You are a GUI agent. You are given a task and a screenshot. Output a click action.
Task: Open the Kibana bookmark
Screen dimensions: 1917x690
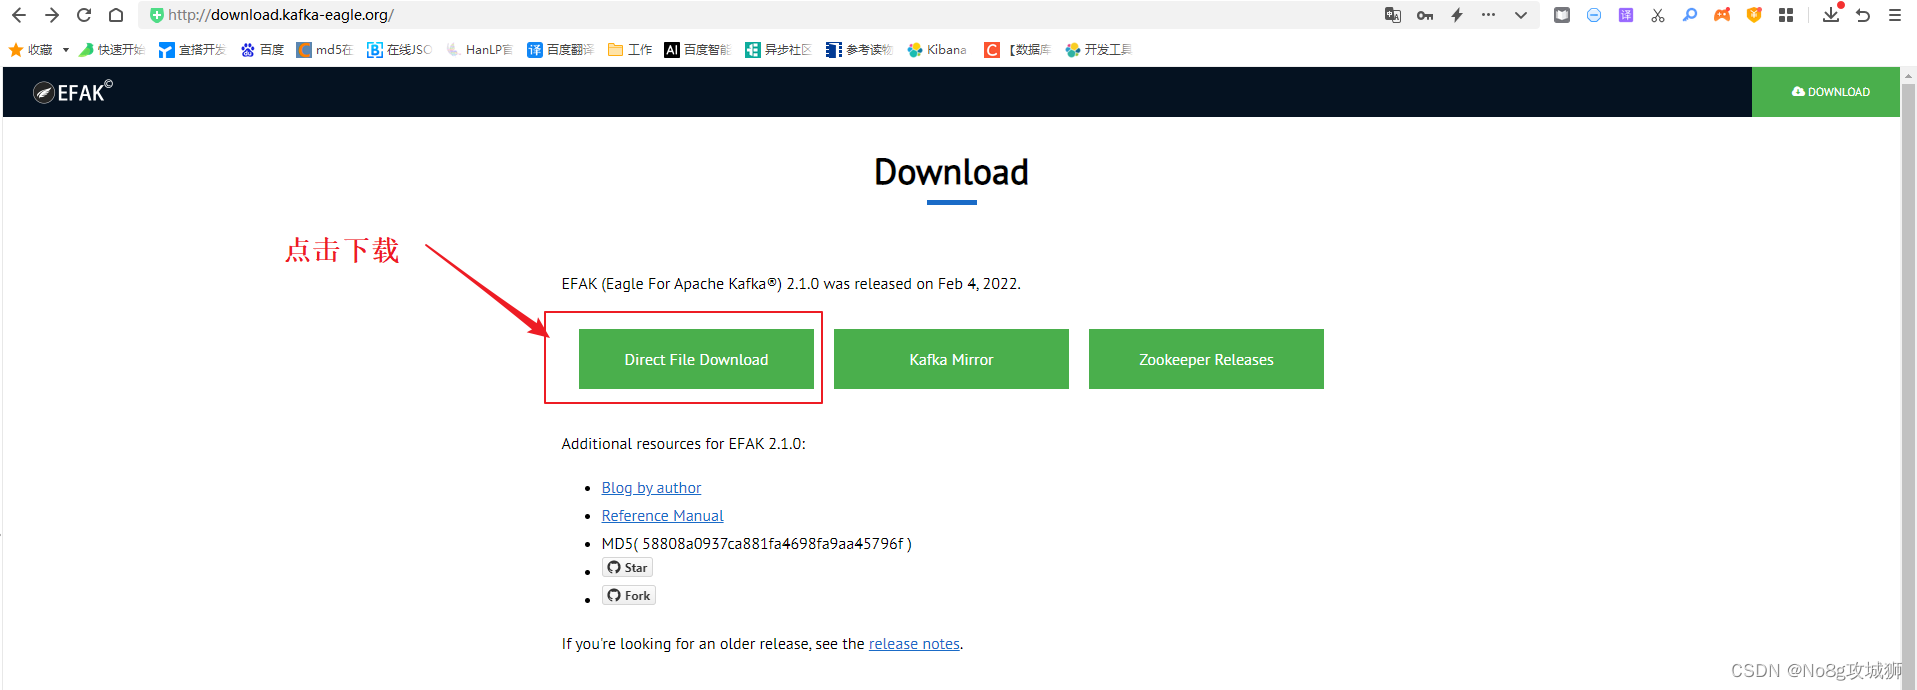937,50
